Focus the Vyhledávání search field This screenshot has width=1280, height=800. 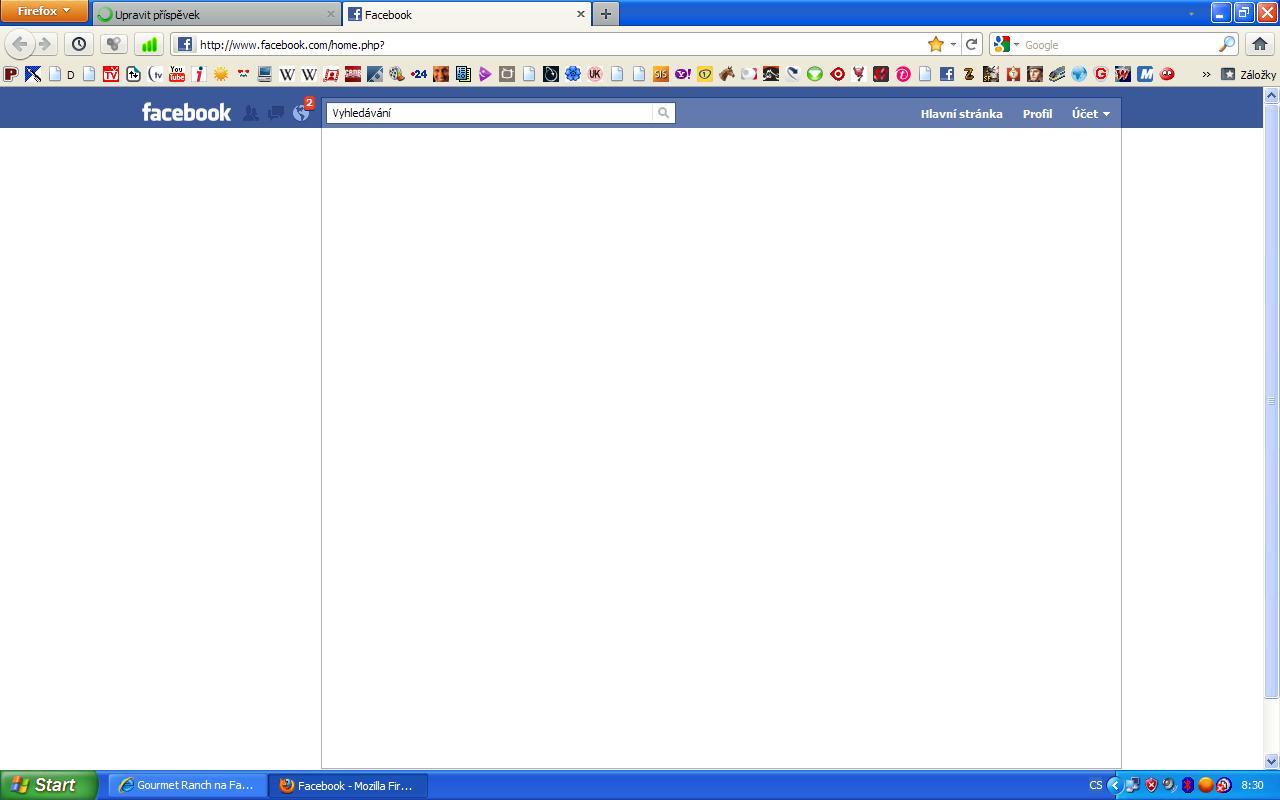pos(490,113)
